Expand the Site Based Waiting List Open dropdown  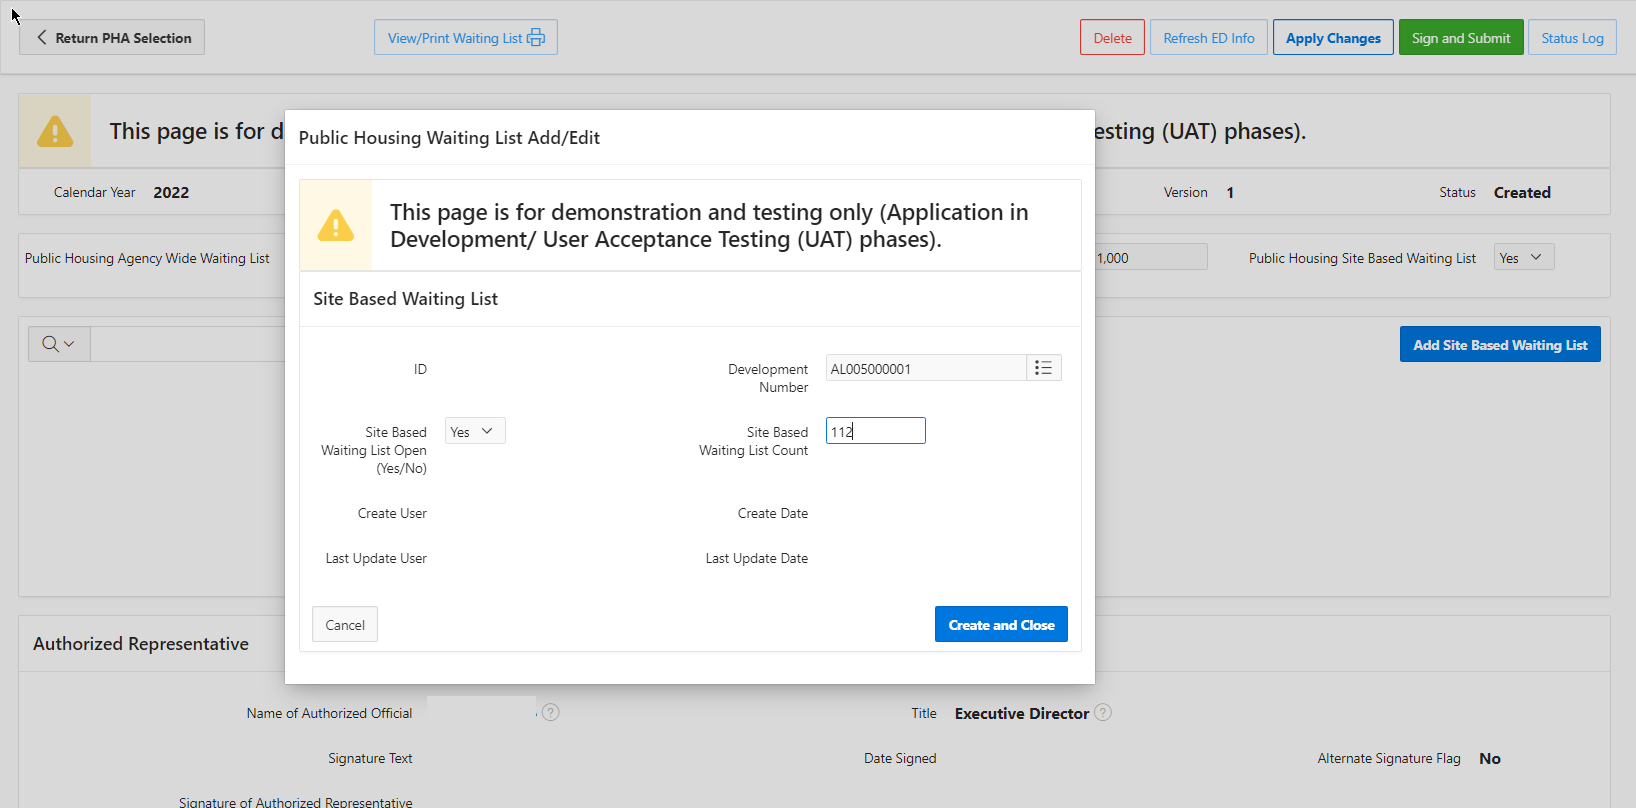point(474,431)
